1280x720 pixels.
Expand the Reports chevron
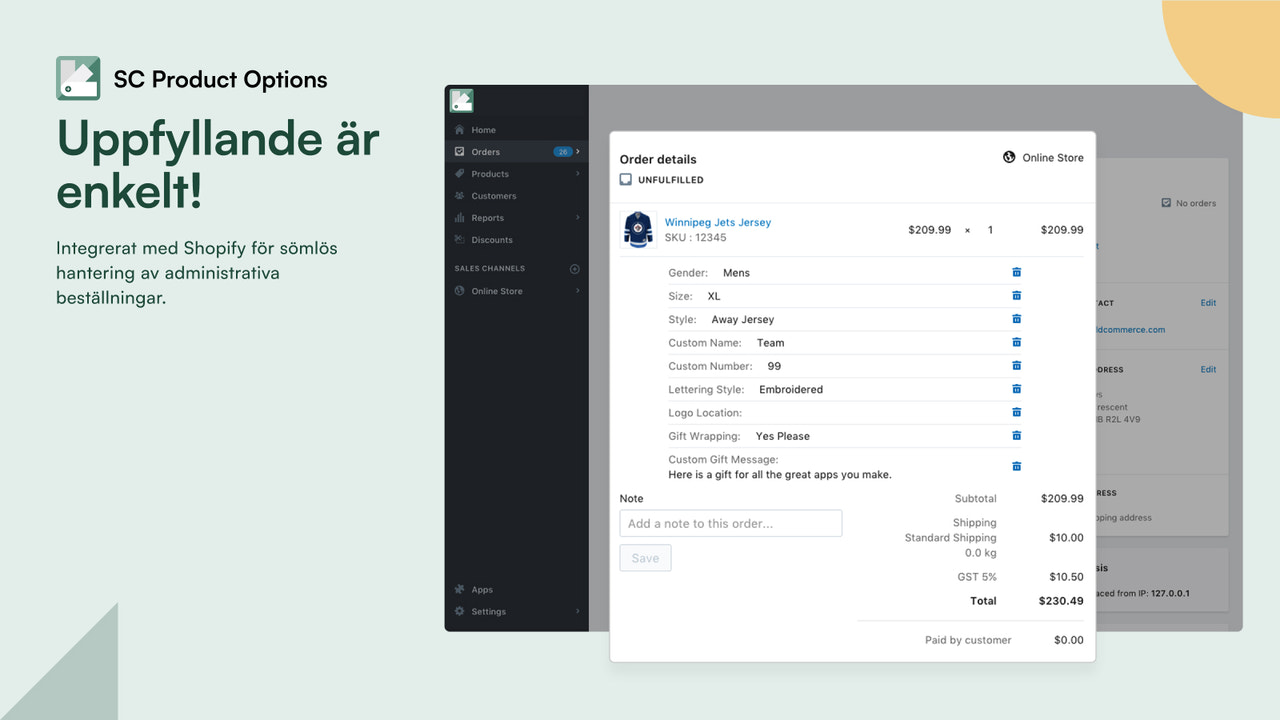[578, 218]
